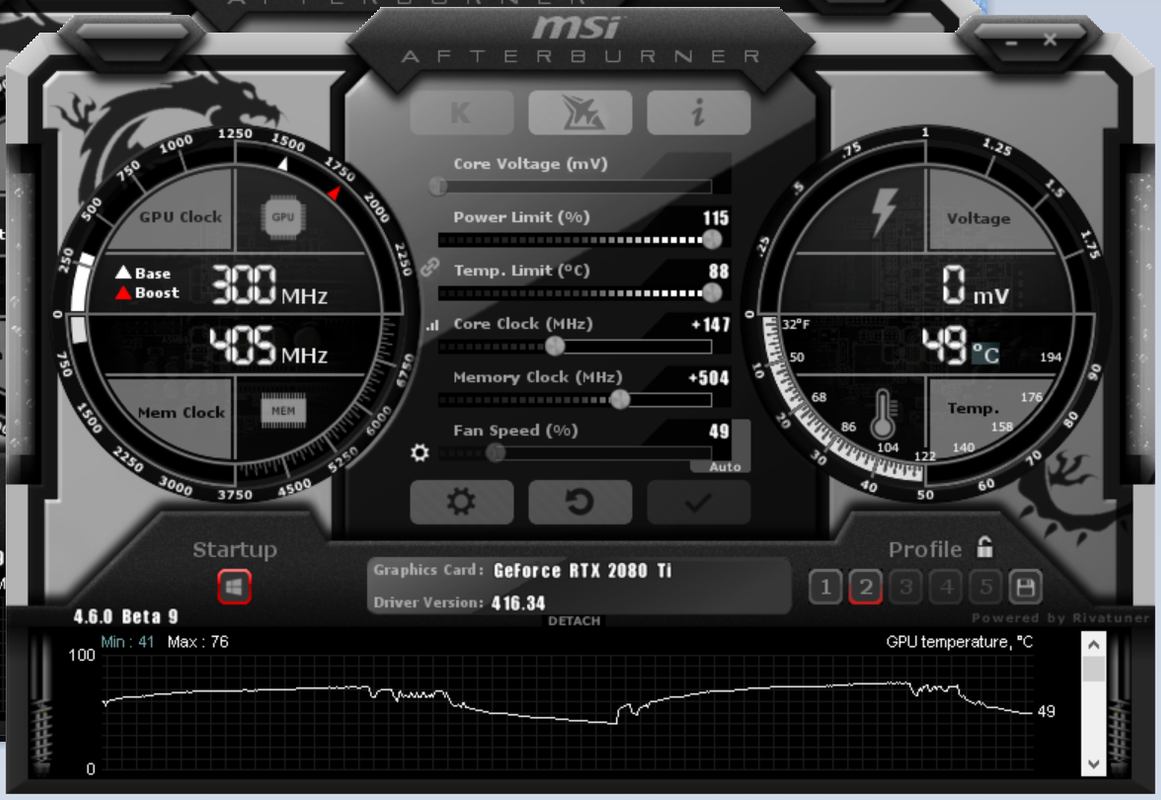
Task: Click the 300 MHz GPU clock readout
Action: (270, 285)
